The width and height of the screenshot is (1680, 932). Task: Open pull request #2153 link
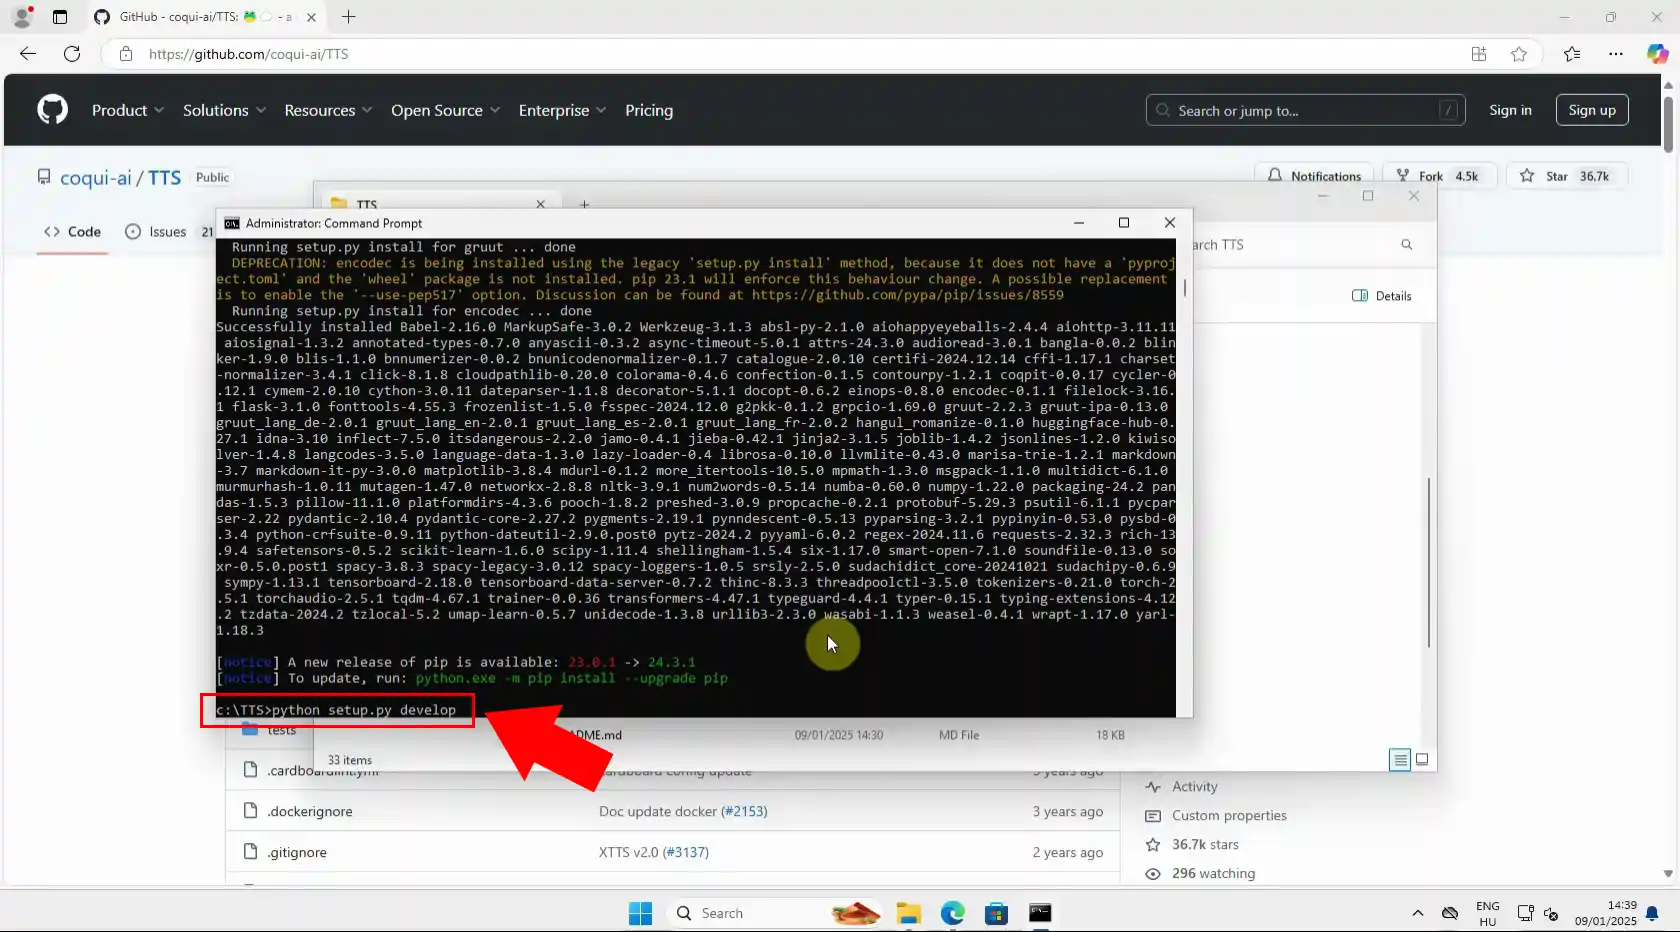744,811
